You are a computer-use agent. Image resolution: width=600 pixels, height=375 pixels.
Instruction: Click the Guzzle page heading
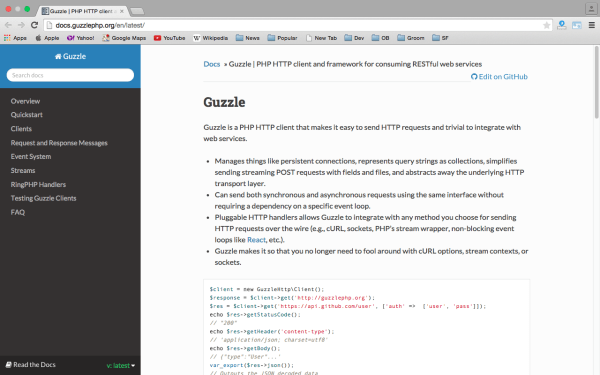click(224, 102)
